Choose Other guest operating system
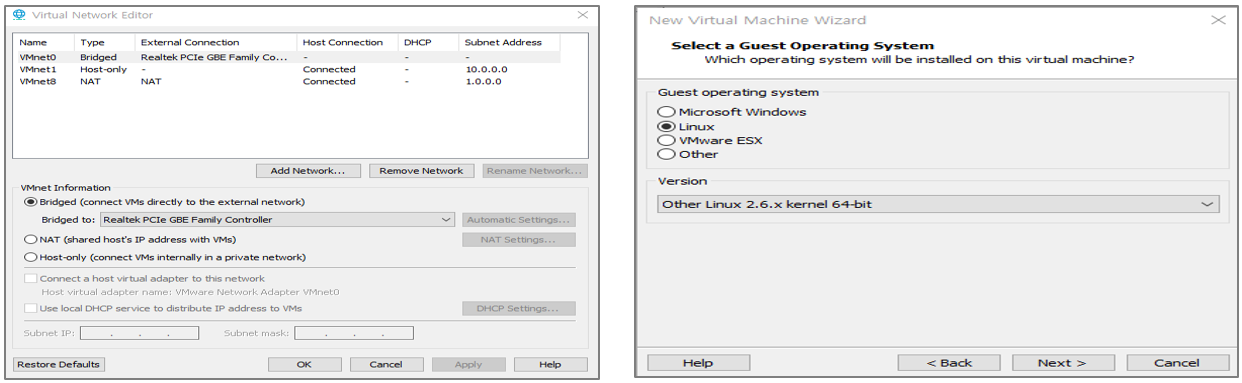The width and height of the screenshot is (1242, 383). click(666, 154)
